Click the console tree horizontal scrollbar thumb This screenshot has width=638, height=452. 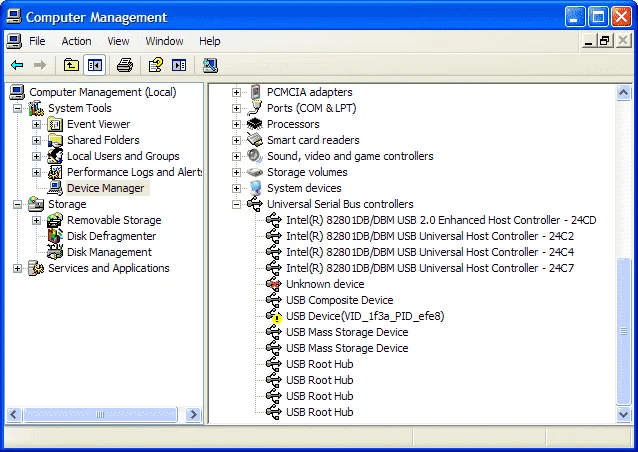tap(100, 415)
